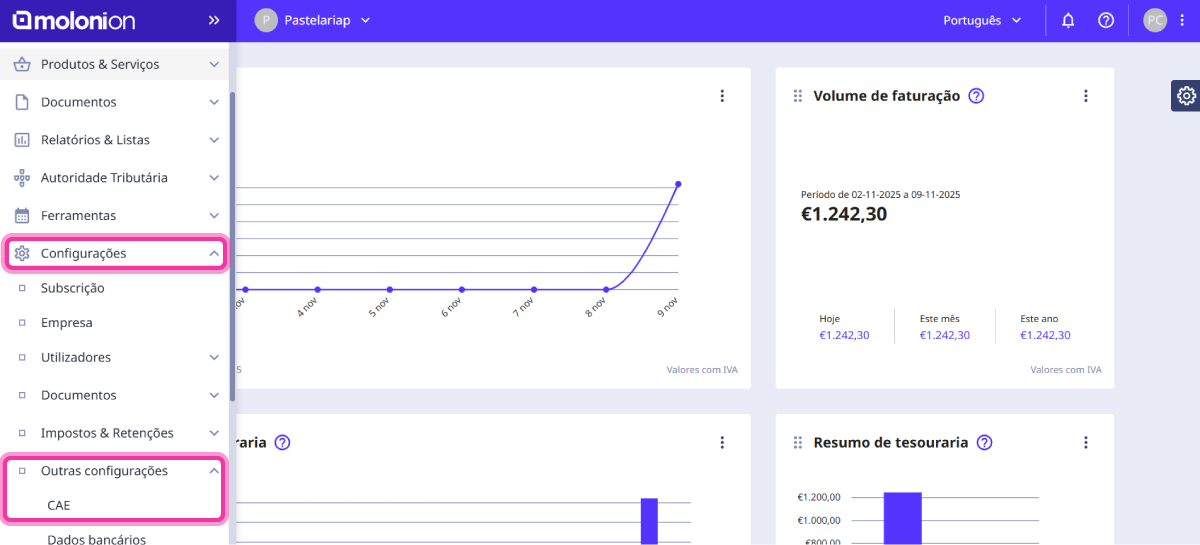Screen dimensions: 1200x545
Task: Open the Subscrição settings item
Action: coord(72,288)
